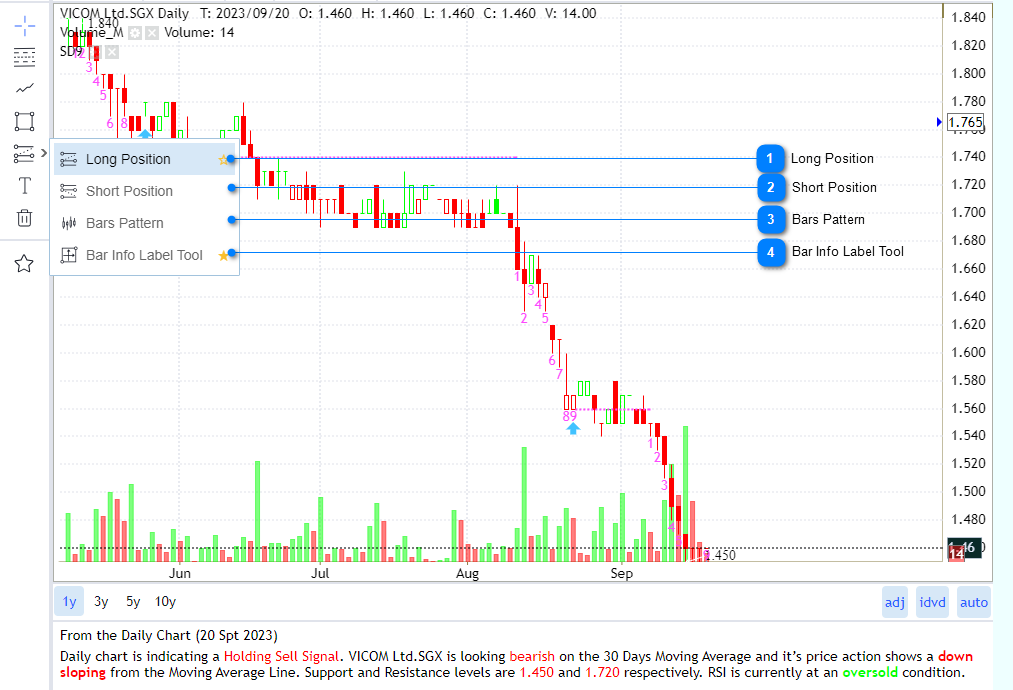Screen dimensions: 1013x690
Task: Select the horizontal lines drawing tool
Action: (x=25, y=58)
